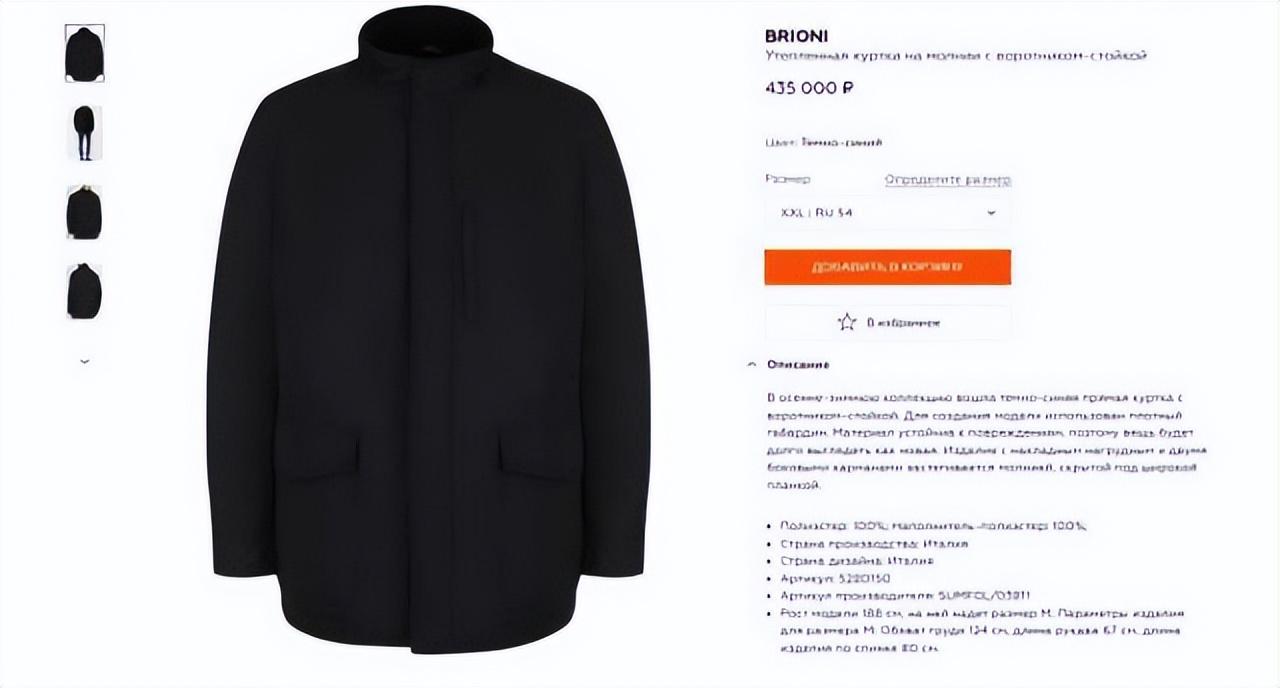Click the 'В избранное' button label
This screenshot has width=1280, height=688.
pos(903,323)
